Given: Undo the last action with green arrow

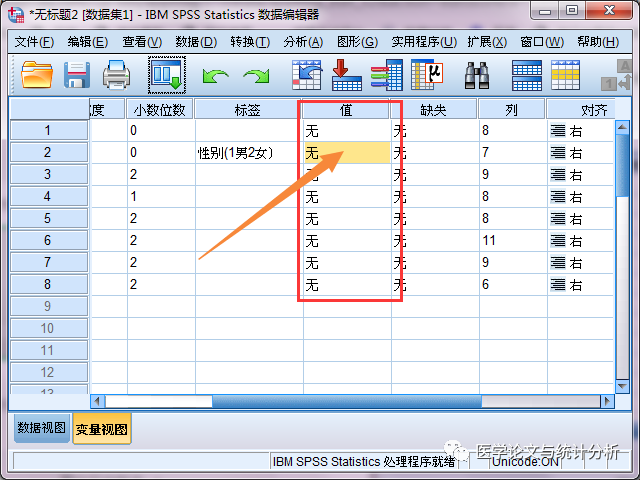Looking at the screenshot, I should pos(215,76).
